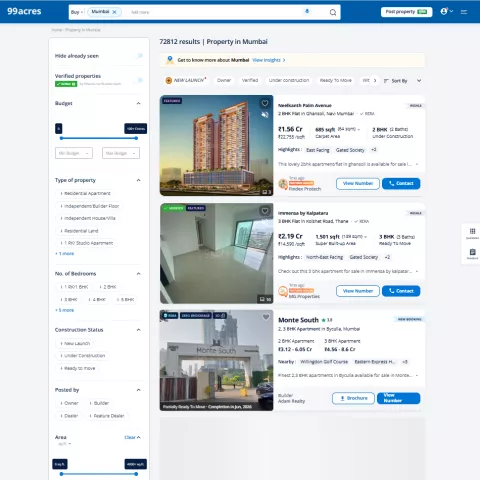Collapse the Type of property section
Viewport: 480px width, 480px height.
[139, 180]
